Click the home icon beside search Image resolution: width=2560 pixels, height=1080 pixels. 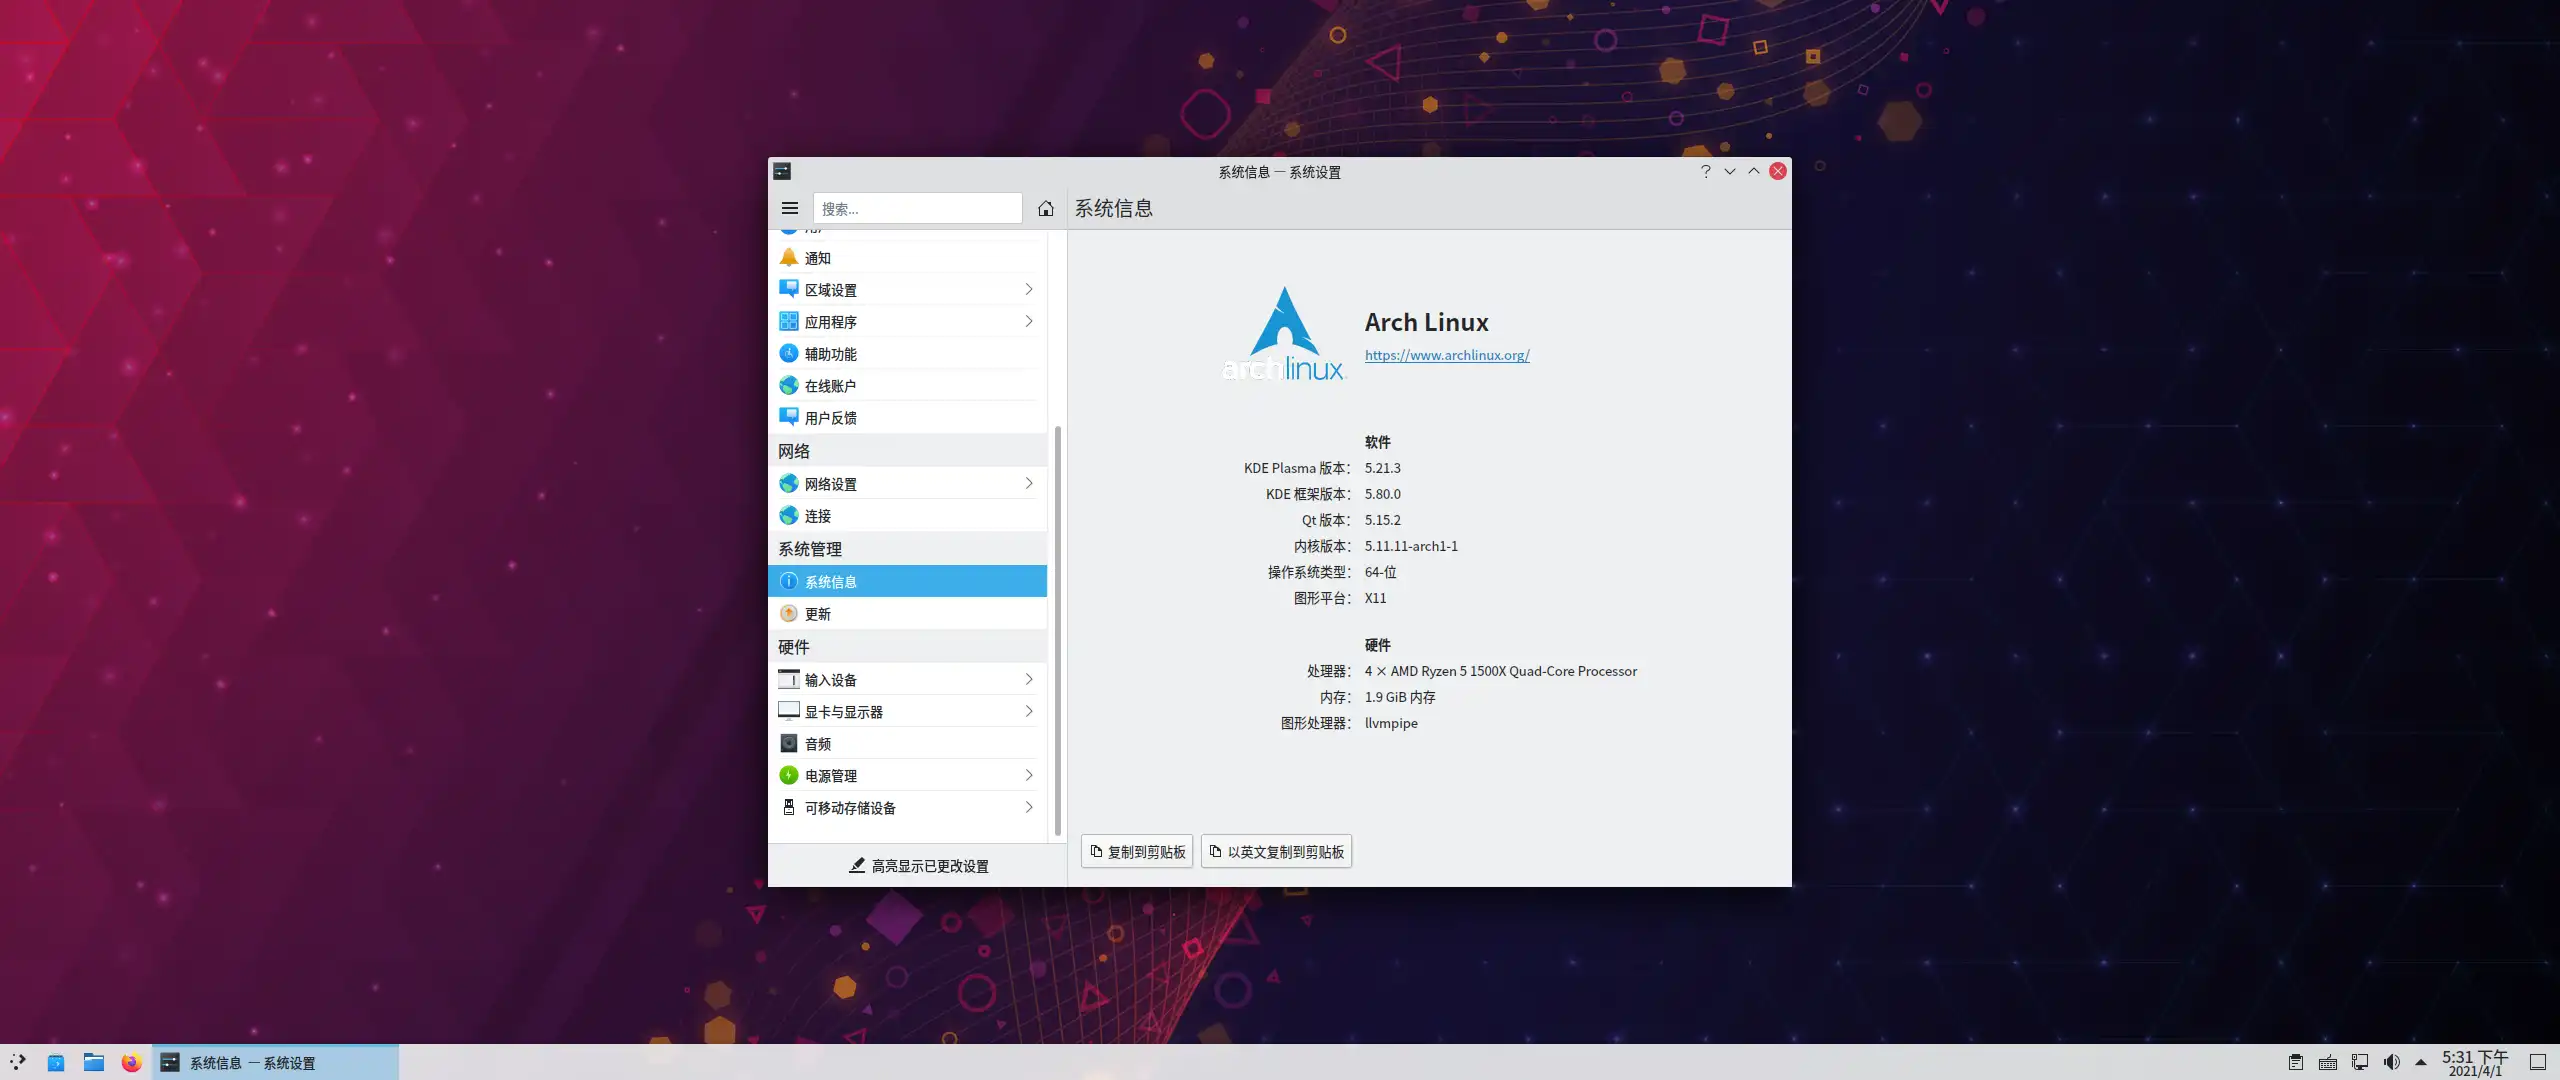(x=1045, y=208)
